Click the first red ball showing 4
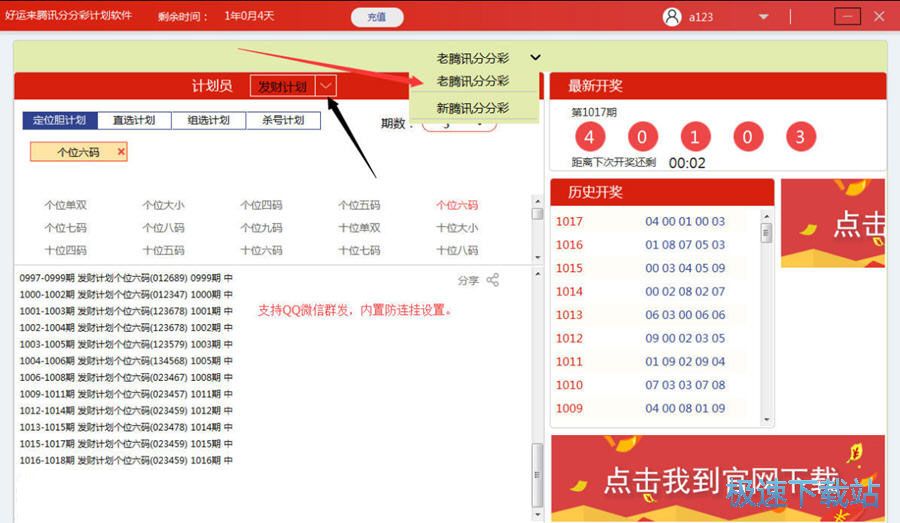The height and width of the screenshot is (523, 900). coord(589,137)
